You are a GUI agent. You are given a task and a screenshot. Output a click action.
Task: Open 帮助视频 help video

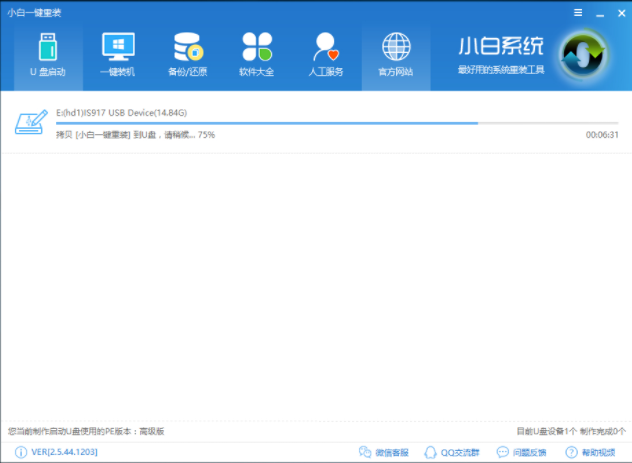(x=591, y=452)
